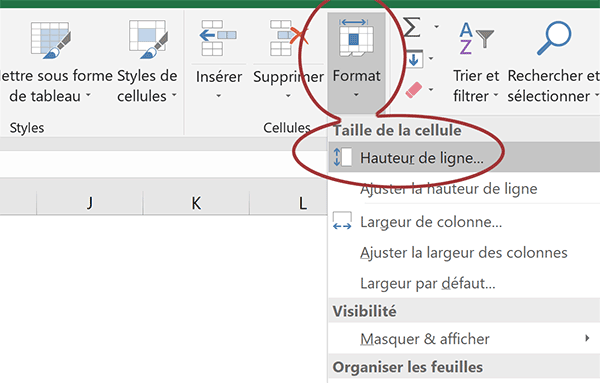Viewport: 600px width, 383px height.
Task: Expand the Supprimer dropdown arrow
Action: [x=288, y=96]
